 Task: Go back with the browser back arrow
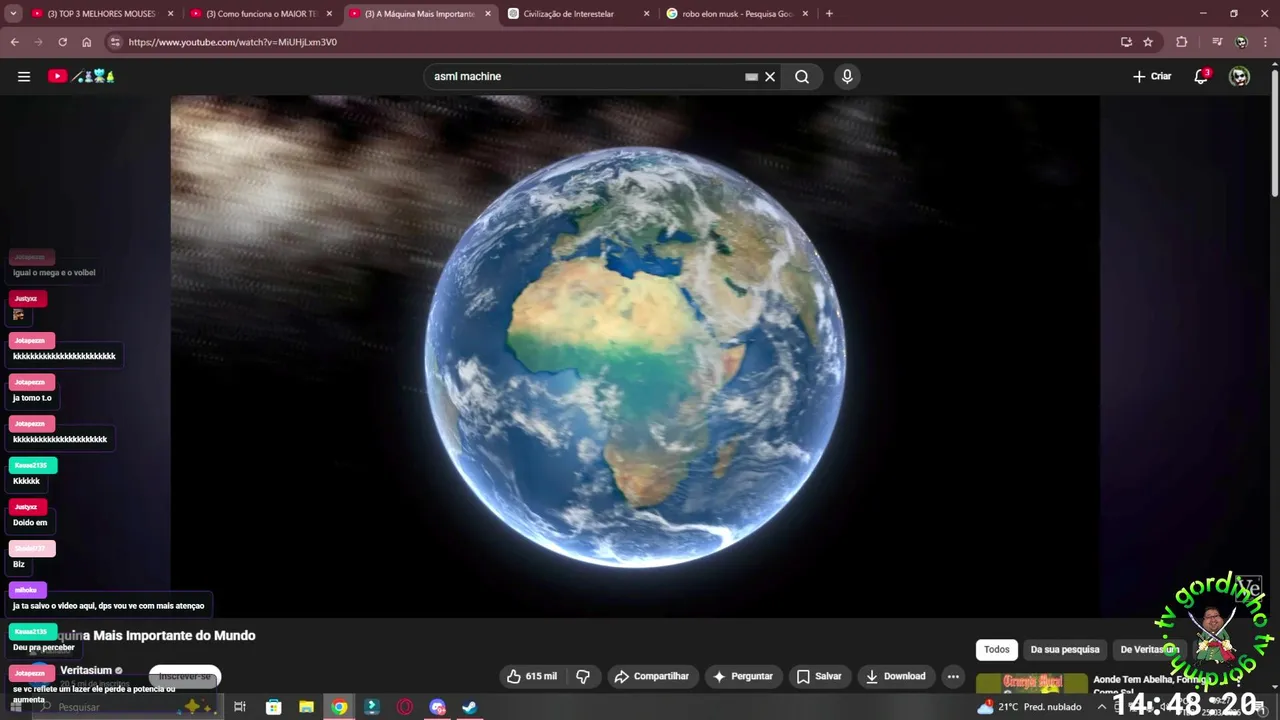click(x=14, y=42)
